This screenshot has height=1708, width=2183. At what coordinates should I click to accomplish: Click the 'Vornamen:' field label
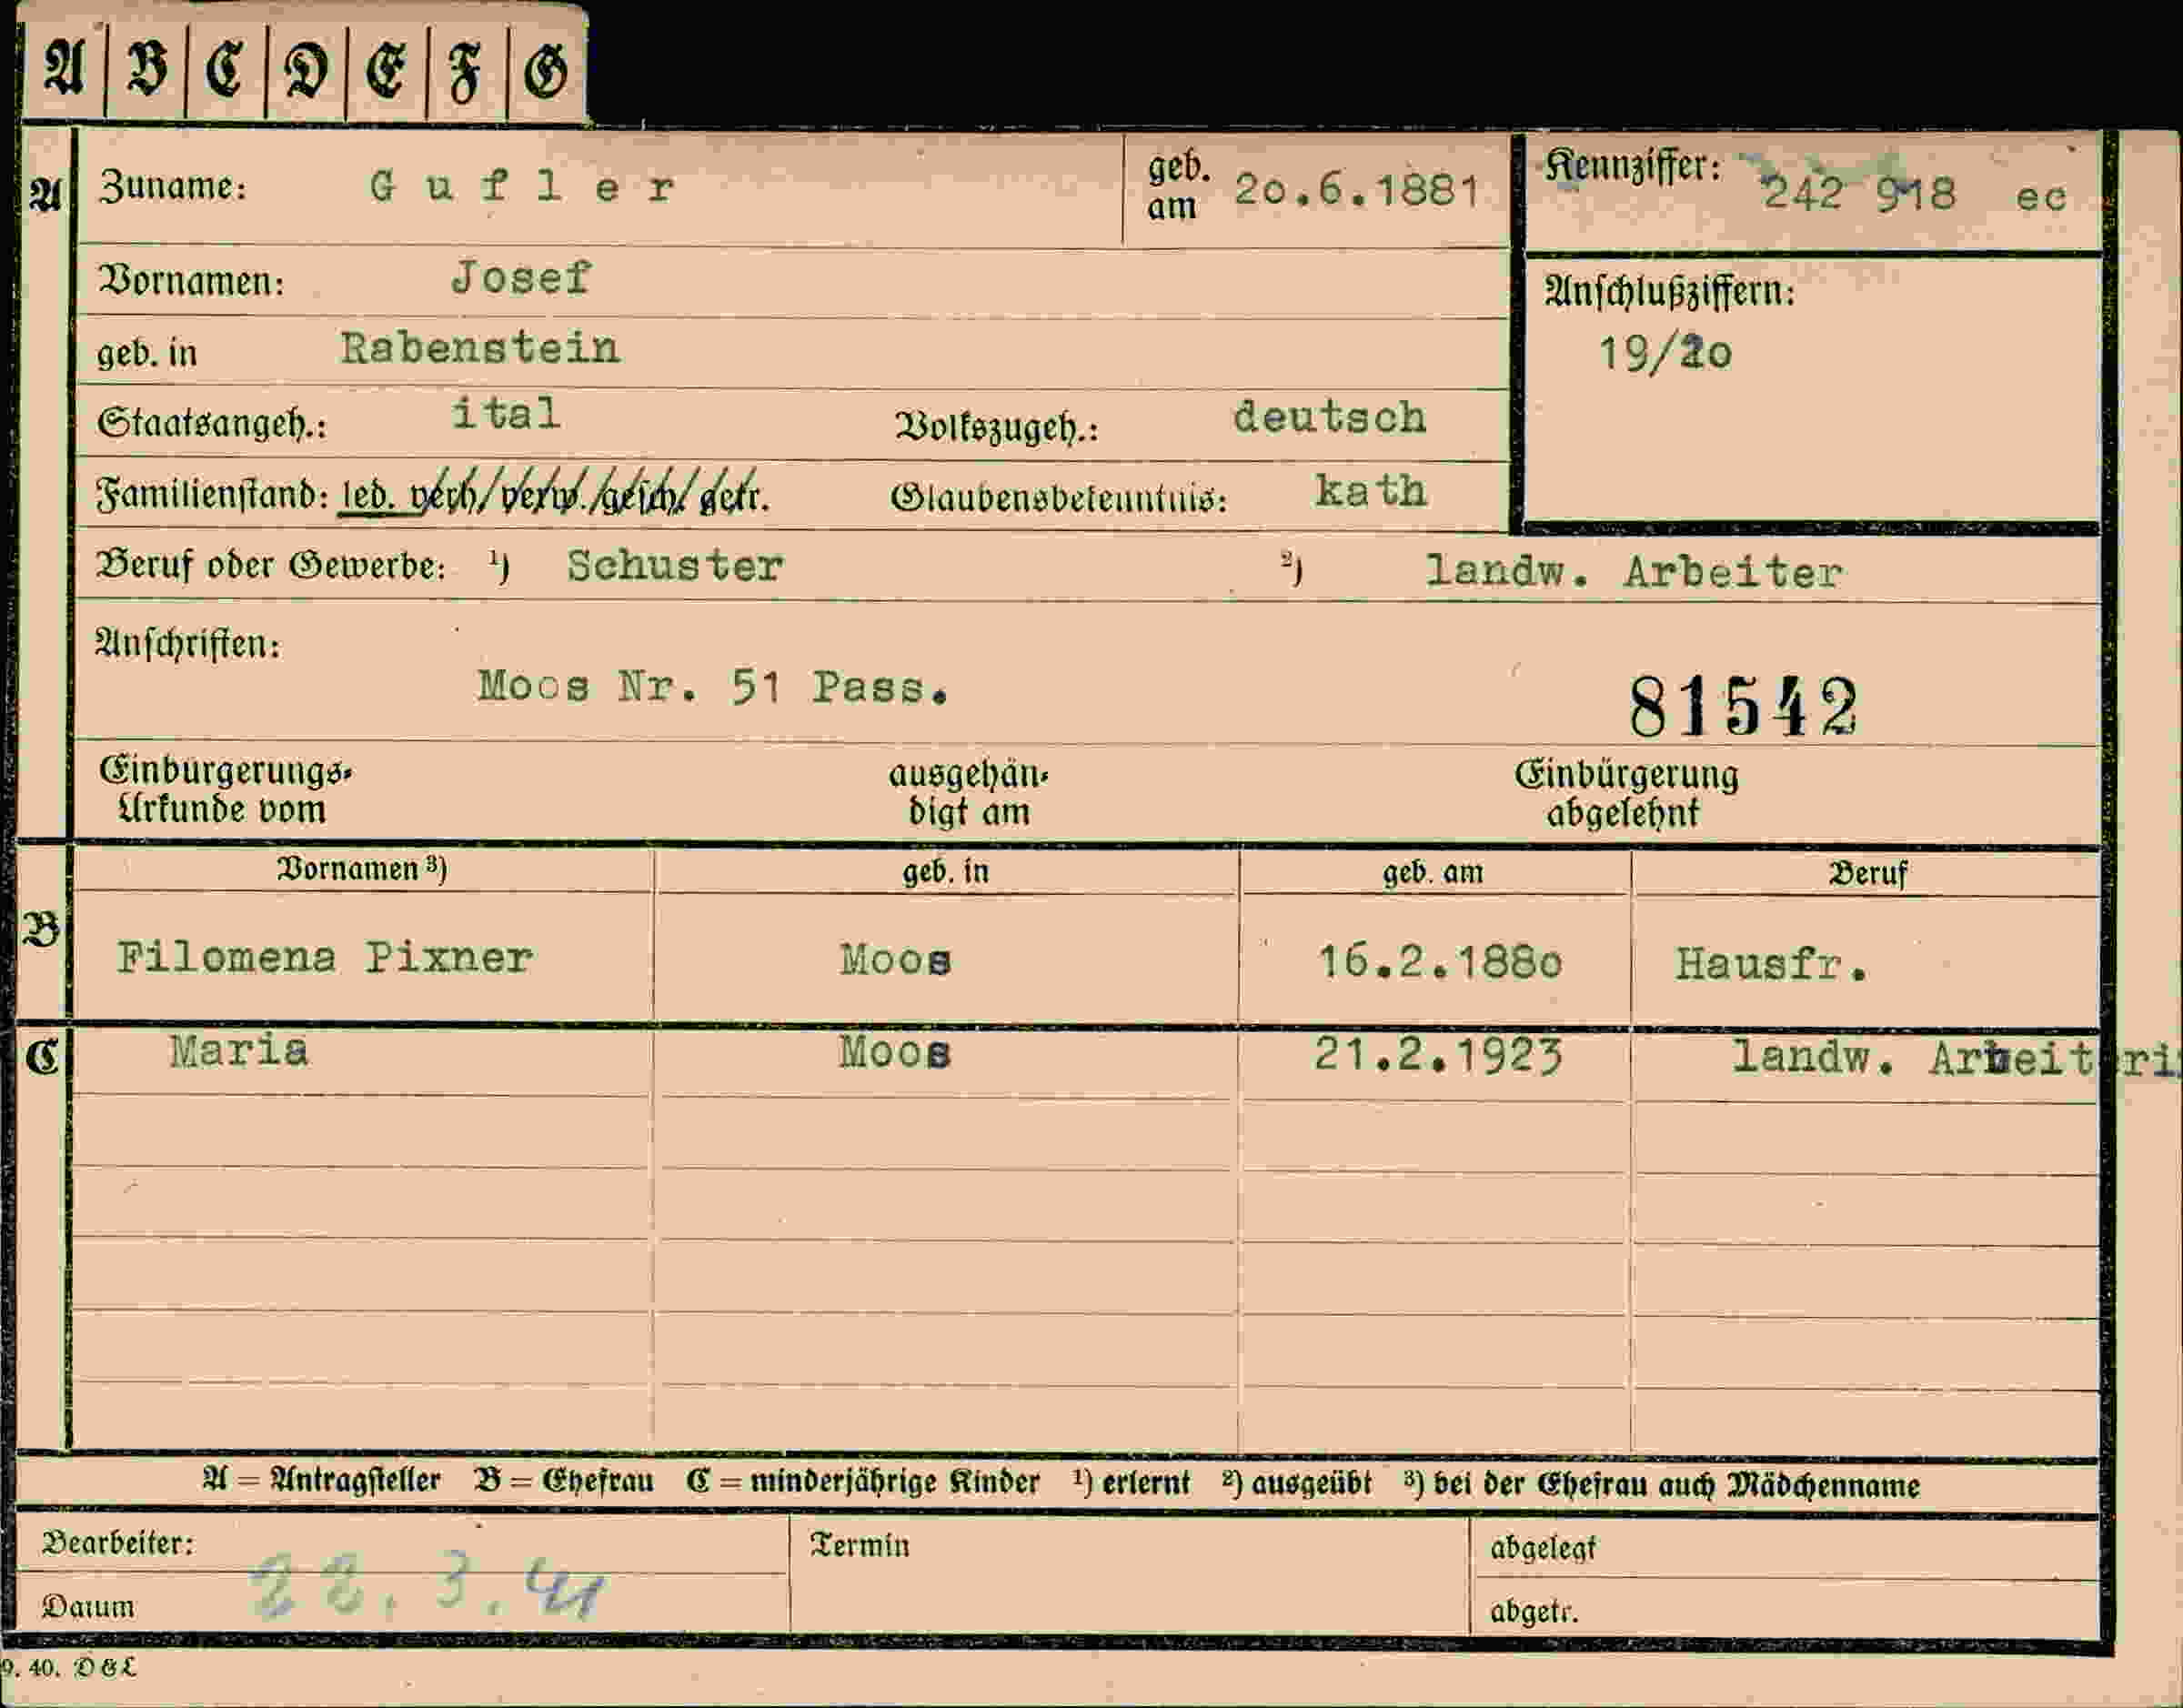191,282
